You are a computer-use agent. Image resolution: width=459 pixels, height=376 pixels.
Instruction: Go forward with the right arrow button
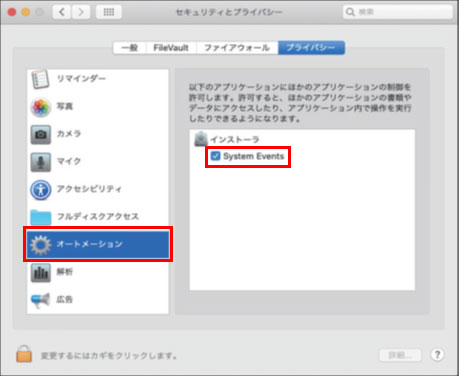pos(81,12)
